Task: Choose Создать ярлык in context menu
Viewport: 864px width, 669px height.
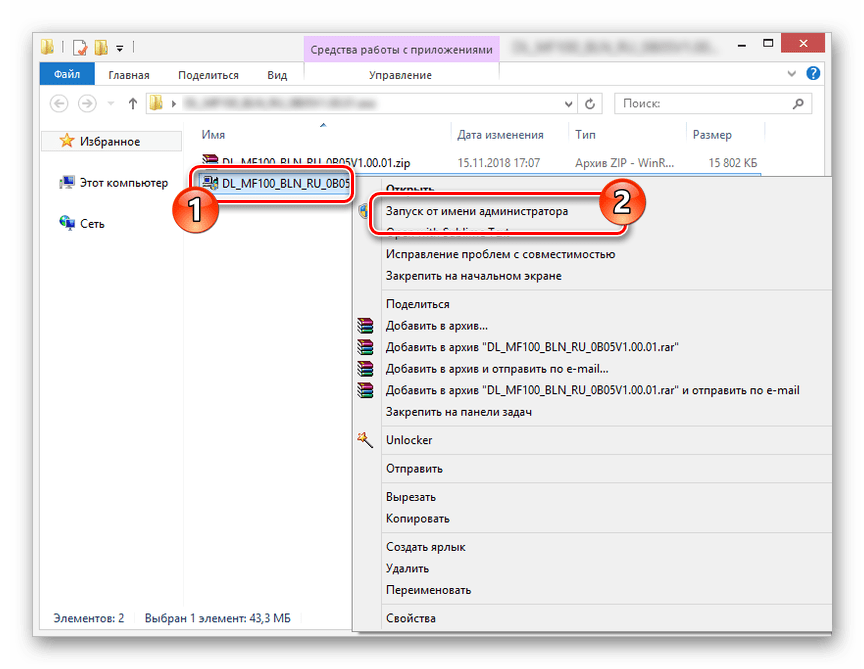Action: [425, 547]
